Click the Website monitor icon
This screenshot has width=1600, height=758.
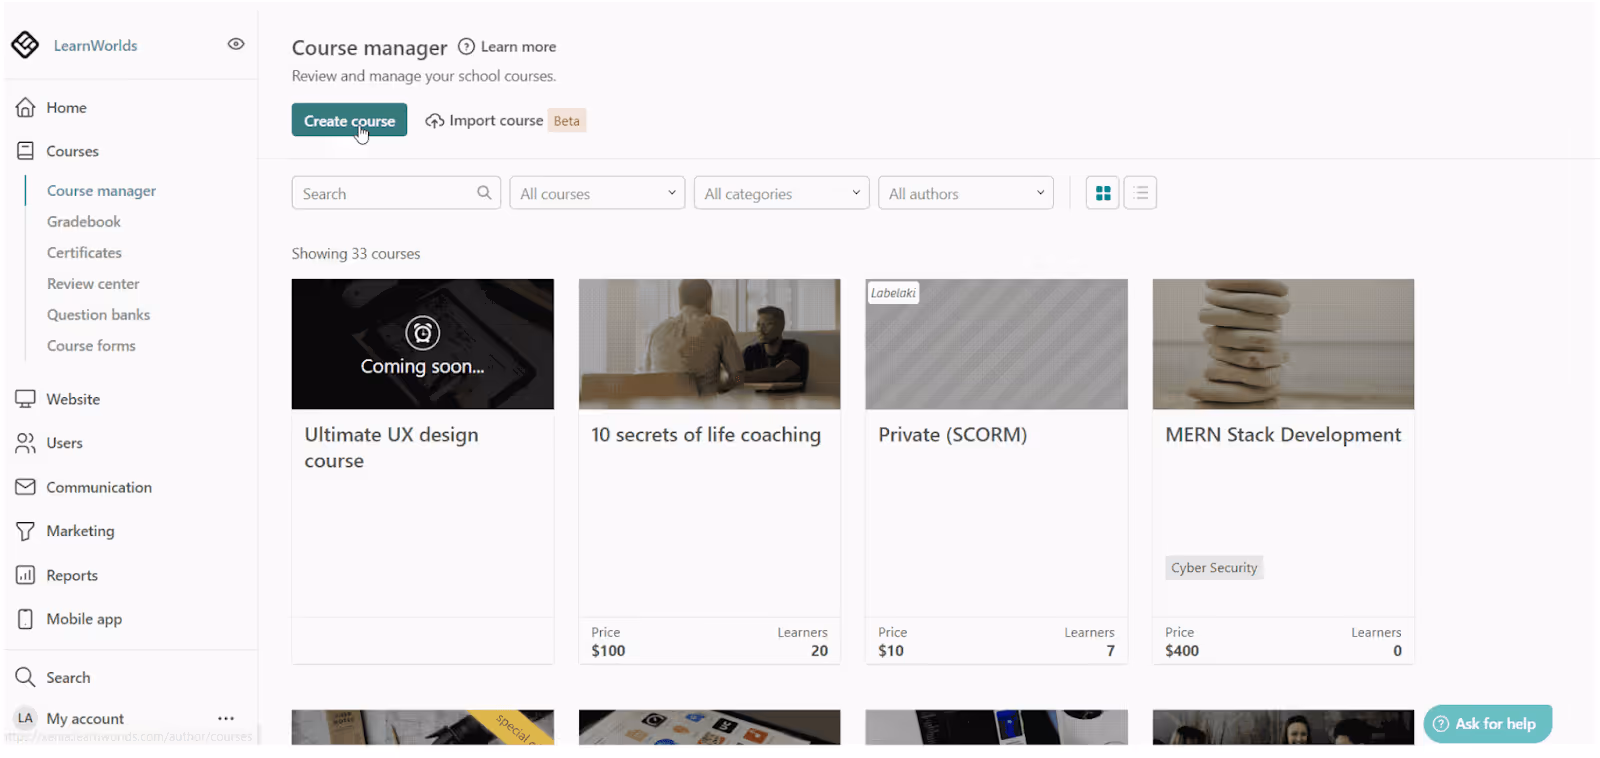pyautogui.click(x=25, y=398)
